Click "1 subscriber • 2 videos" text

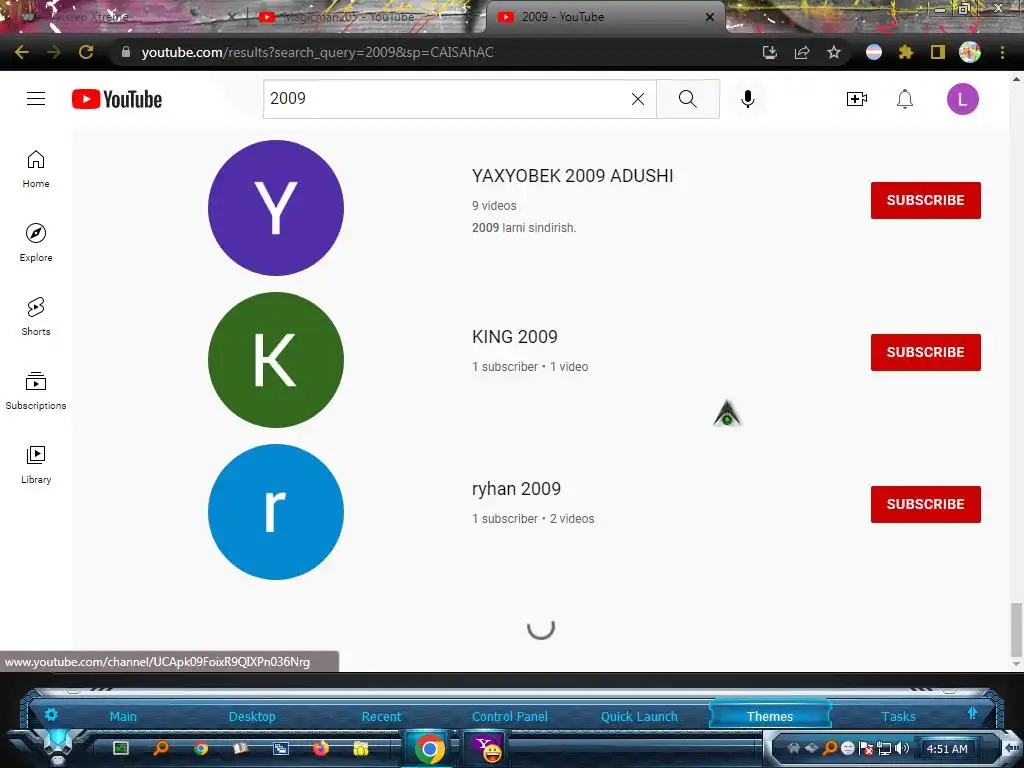tap(533, 519)
